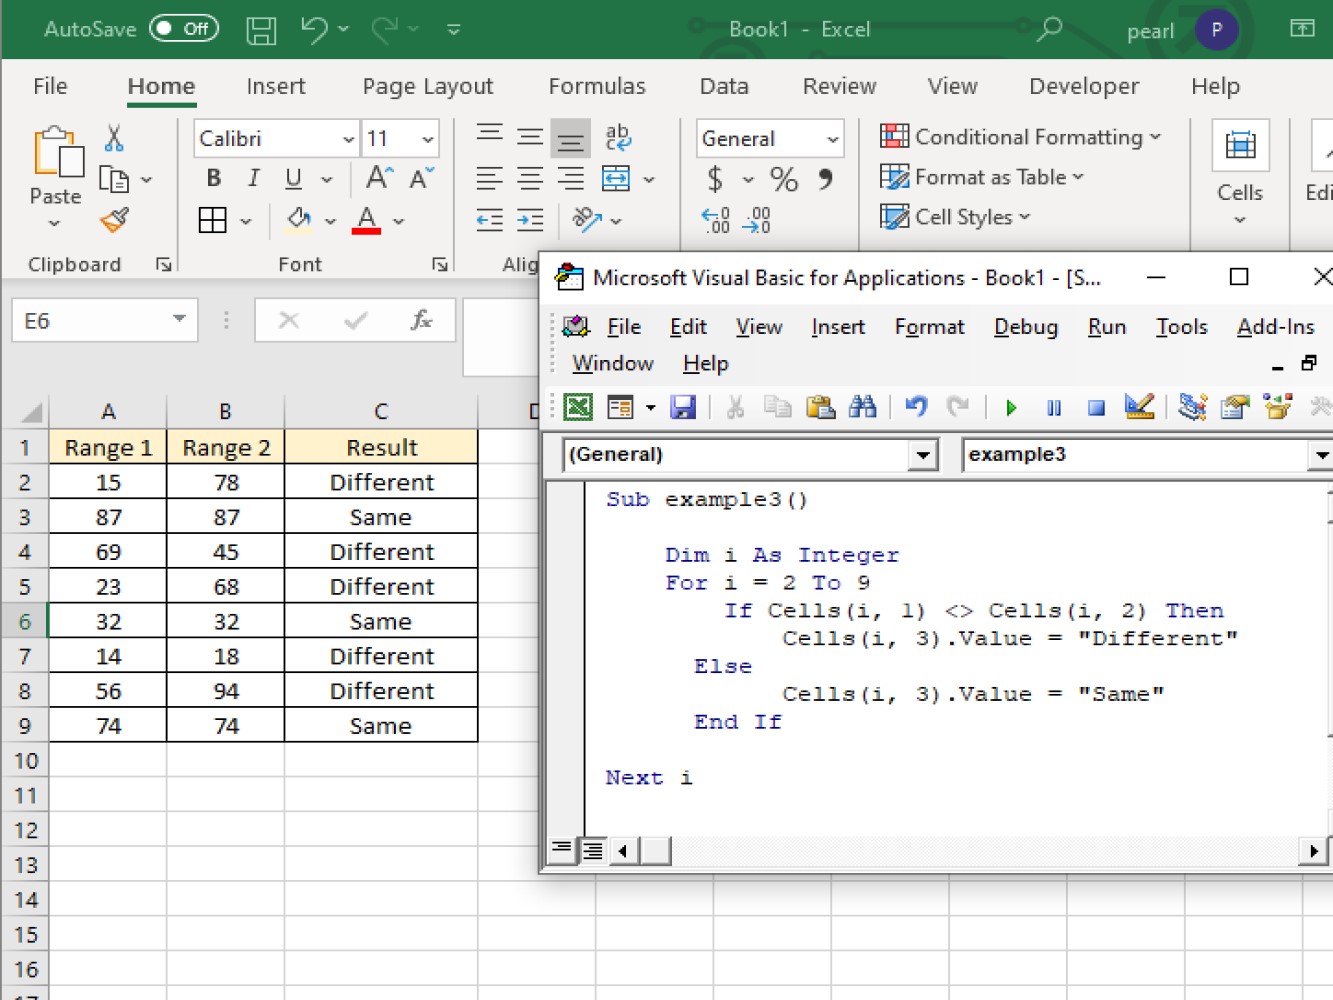Toggle Italic formatting button
Viewport: 1333px width, 1000px height.
[x=253, y=179]
